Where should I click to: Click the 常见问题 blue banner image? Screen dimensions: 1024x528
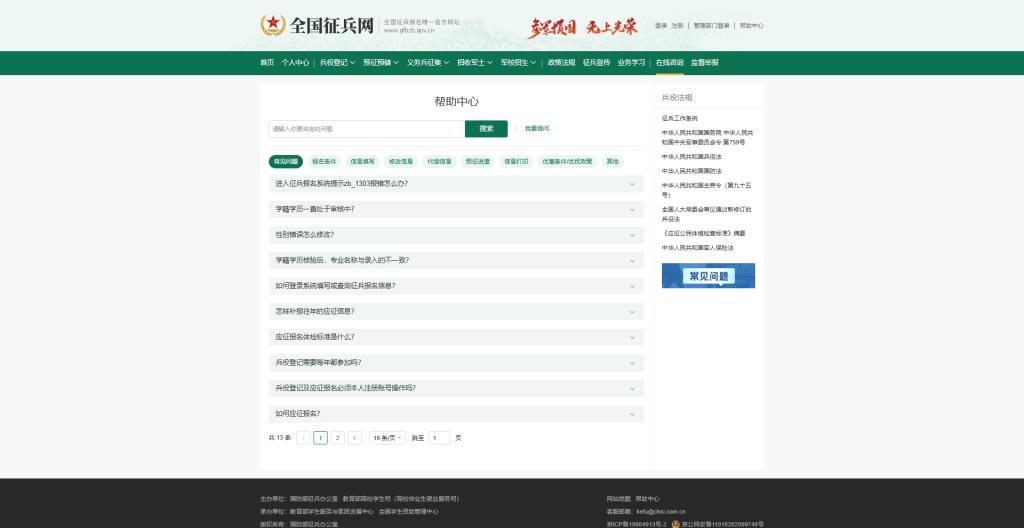[708, 276]
